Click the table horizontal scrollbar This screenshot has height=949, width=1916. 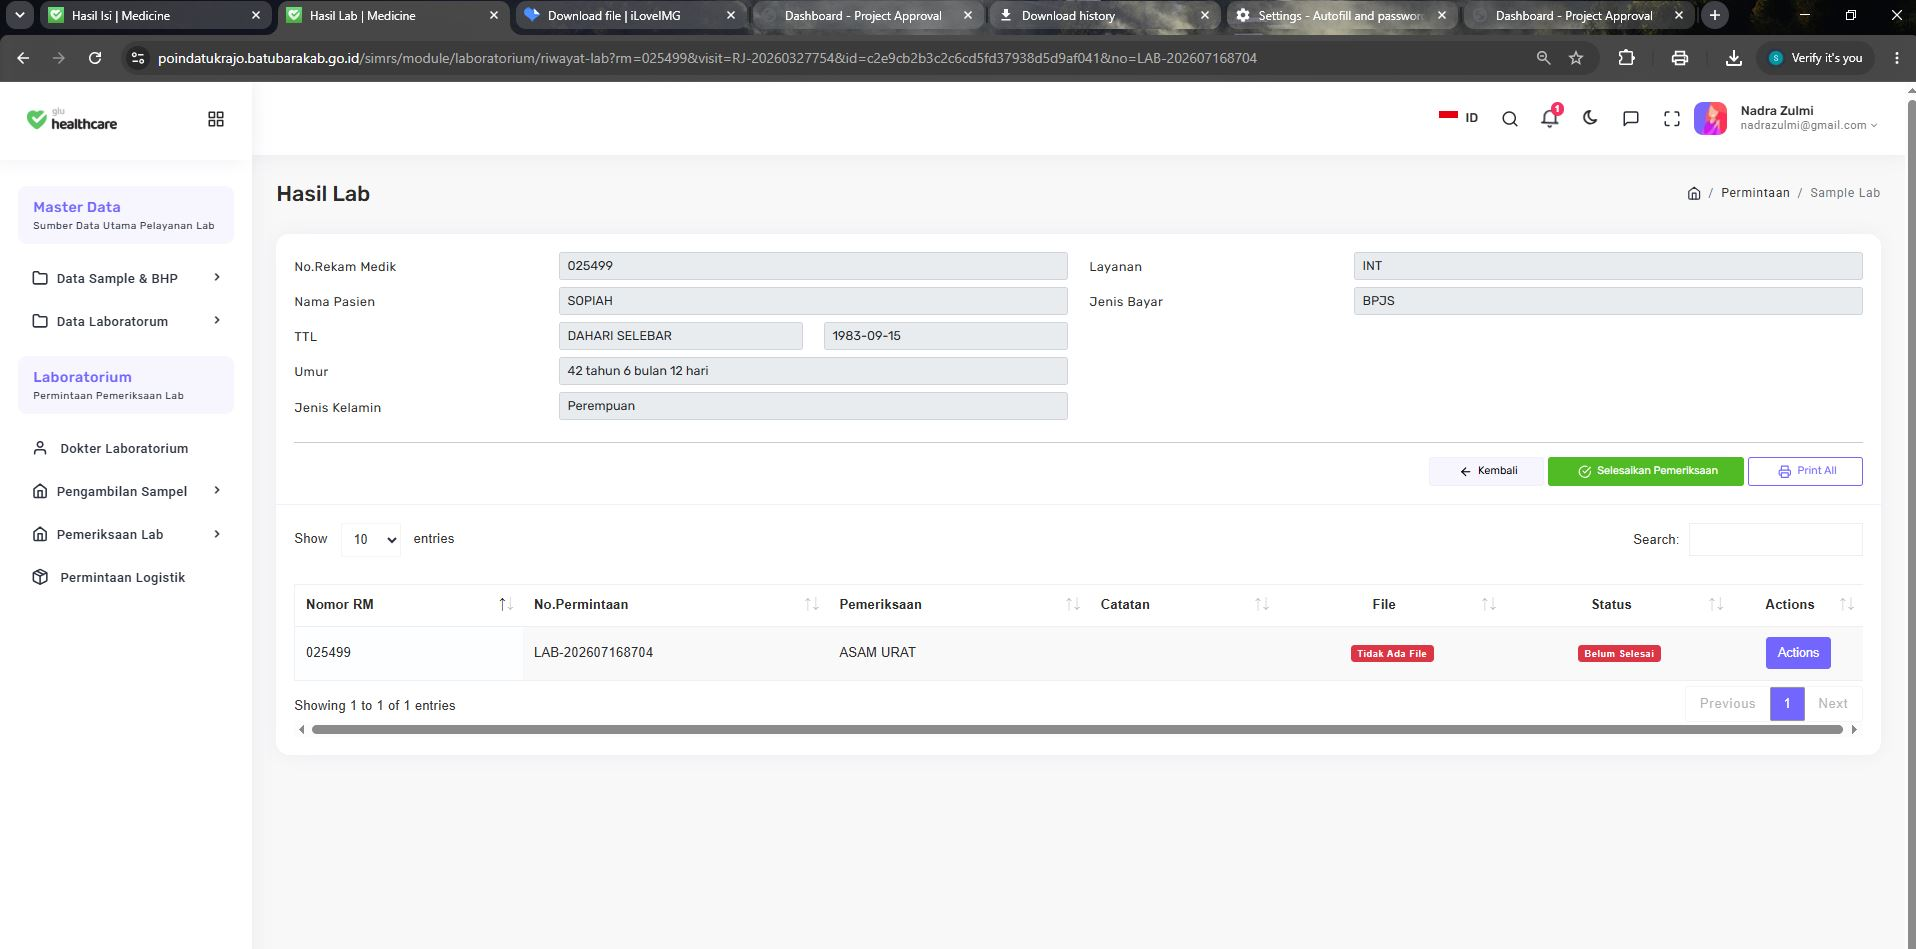(x=1077, y=730)
